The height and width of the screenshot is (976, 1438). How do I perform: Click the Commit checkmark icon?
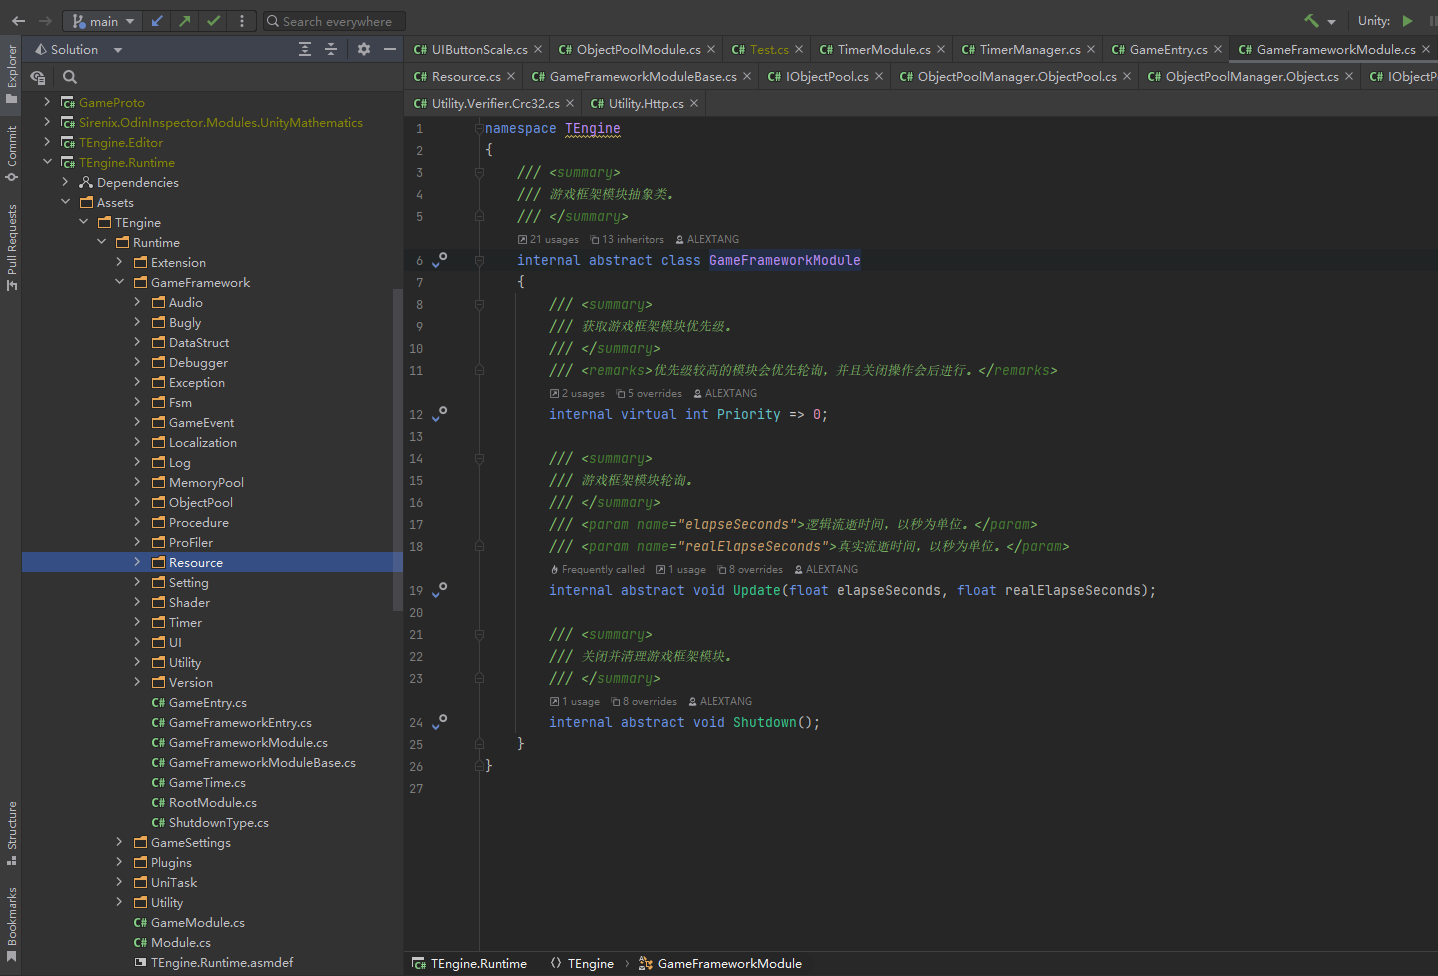point(213,21)
